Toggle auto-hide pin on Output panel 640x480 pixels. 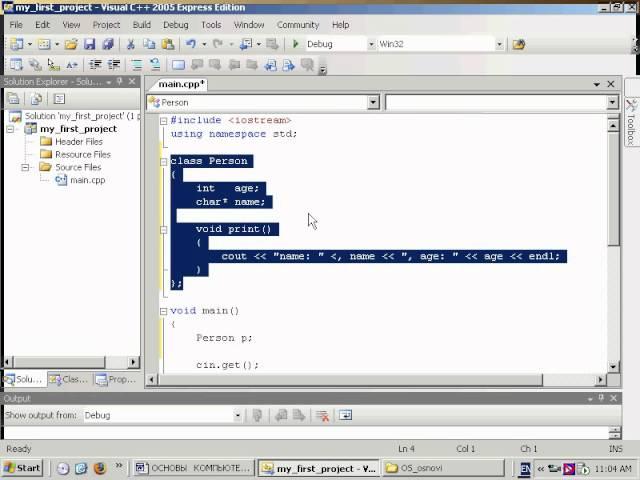601,398
